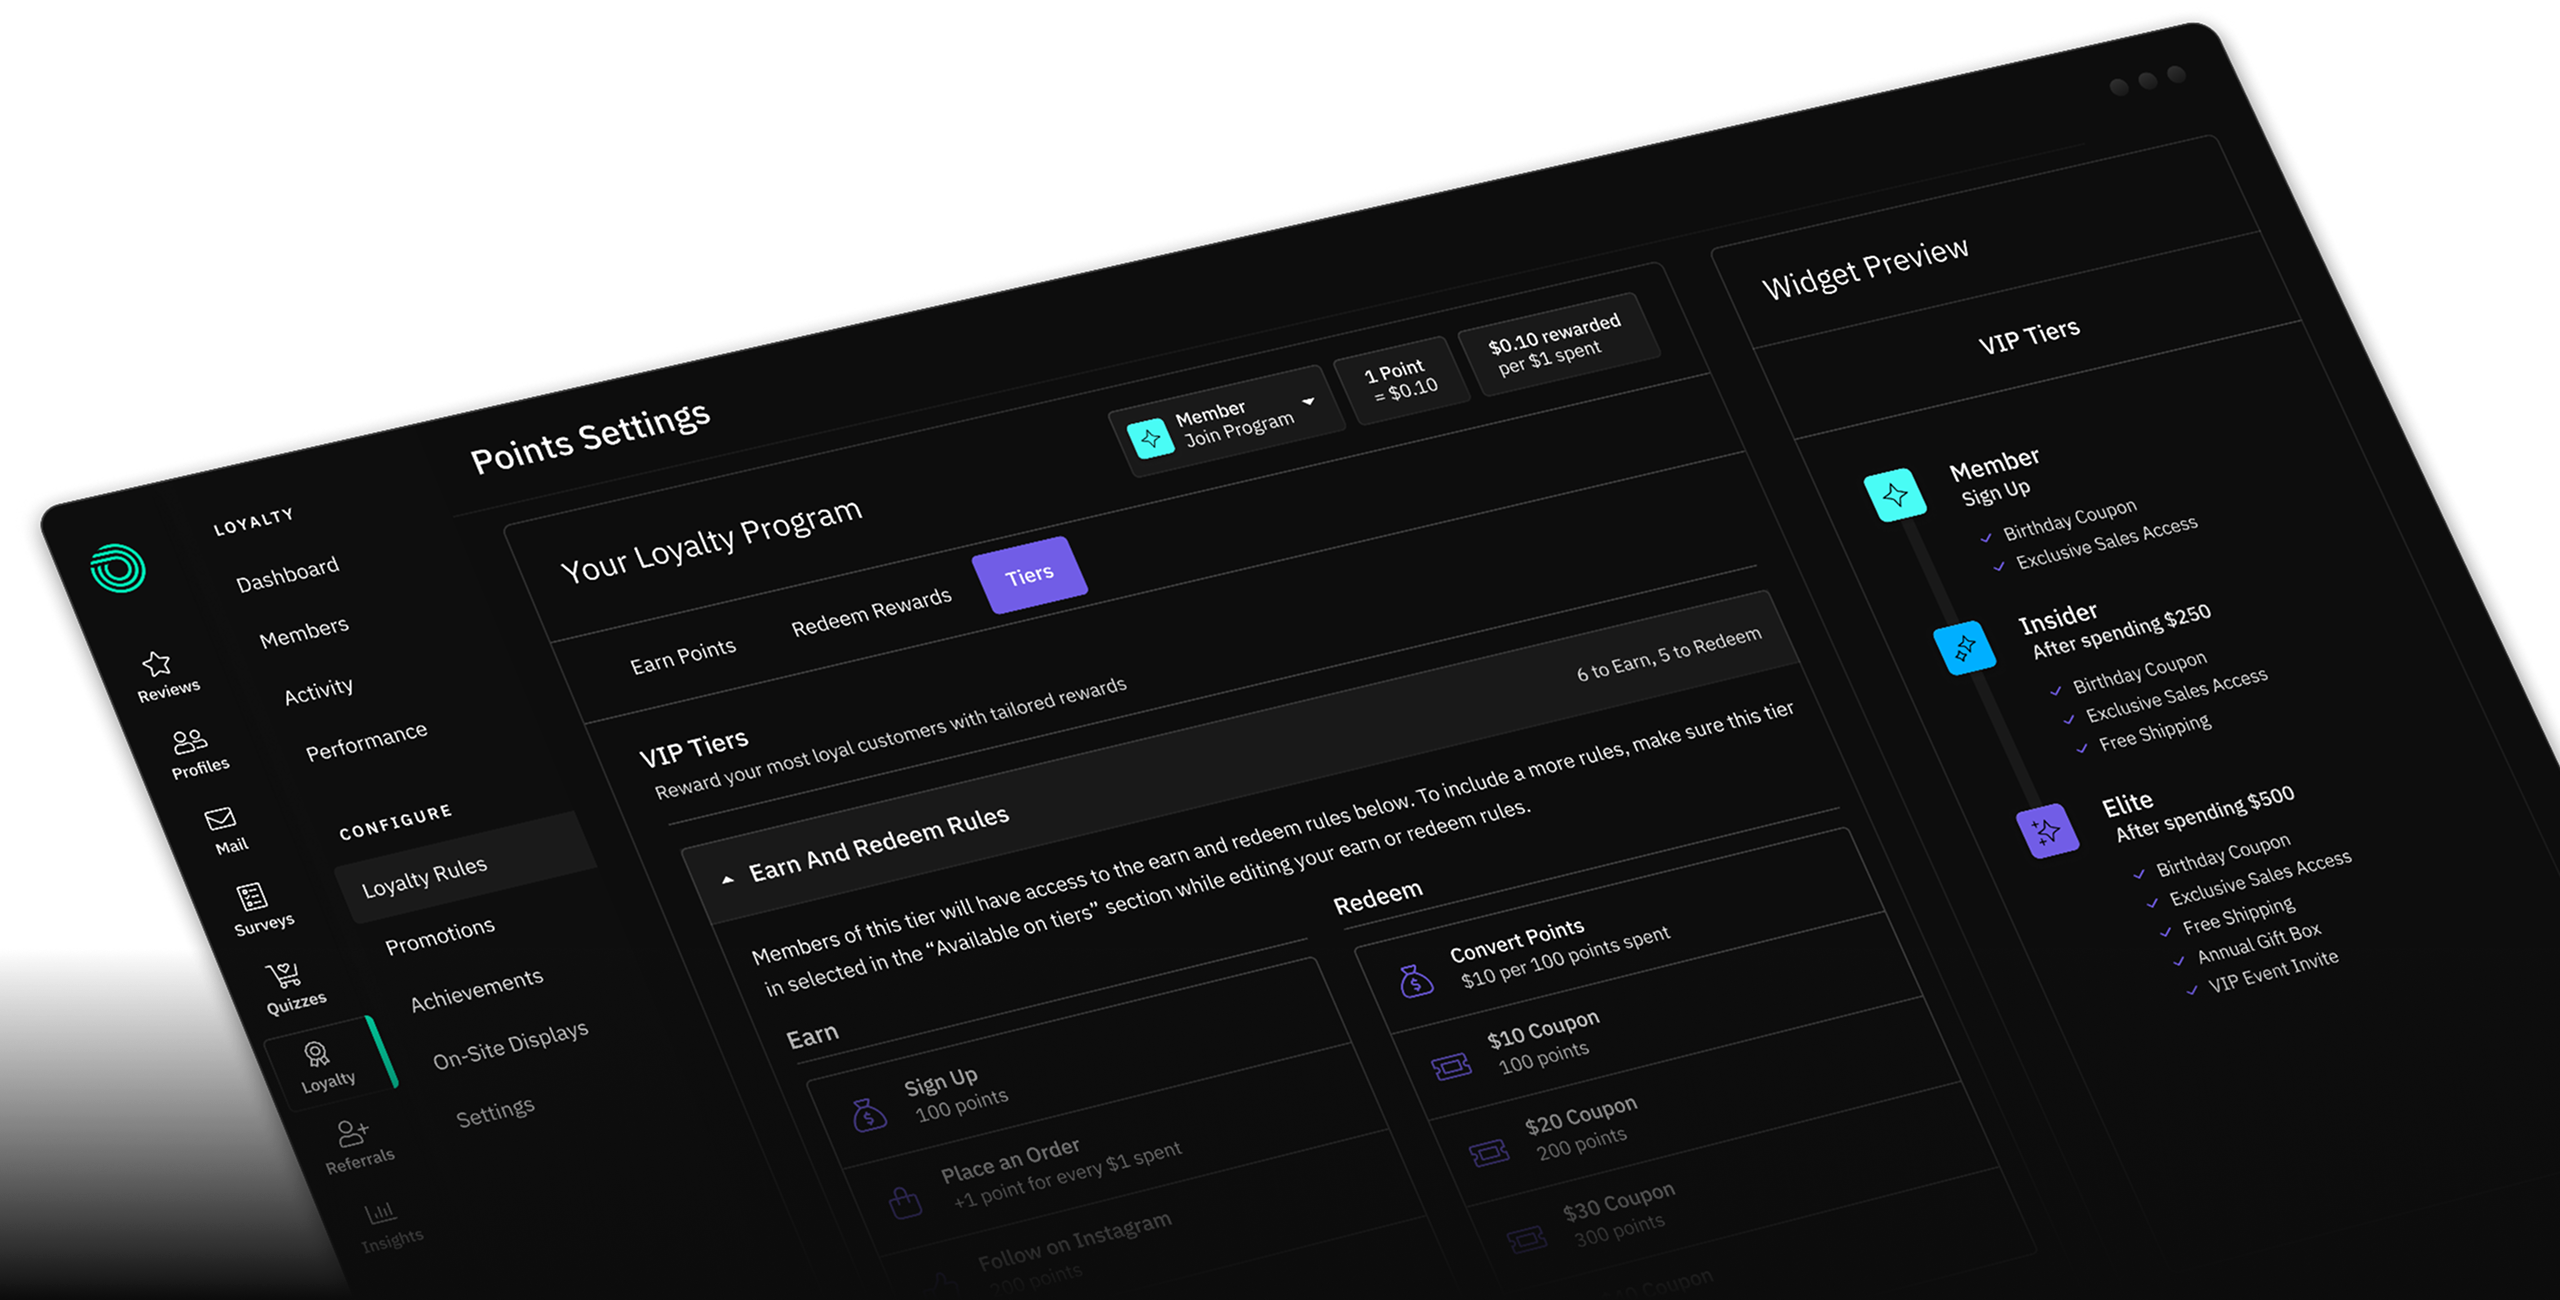Open Insights bar chart icon
The height and width of the screenshot is (1300, 2560).
pos(381,1213)
